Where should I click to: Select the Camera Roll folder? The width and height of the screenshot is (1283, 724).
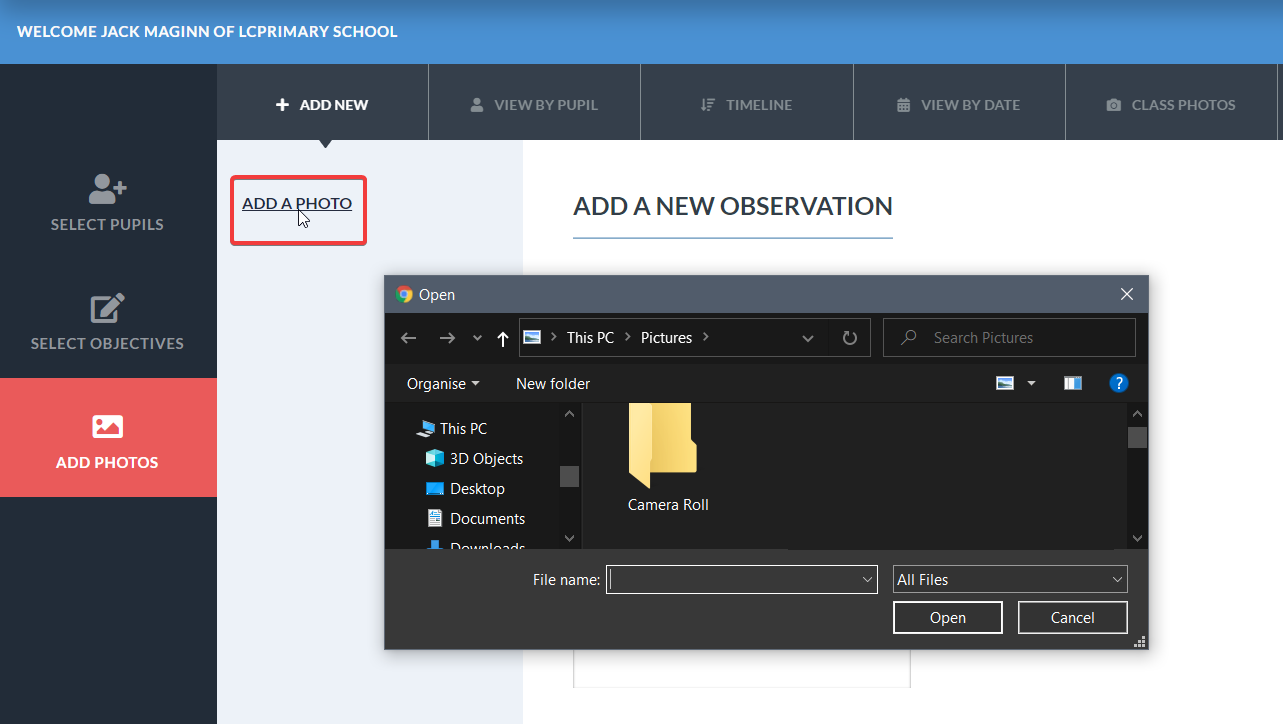(667, 459)
